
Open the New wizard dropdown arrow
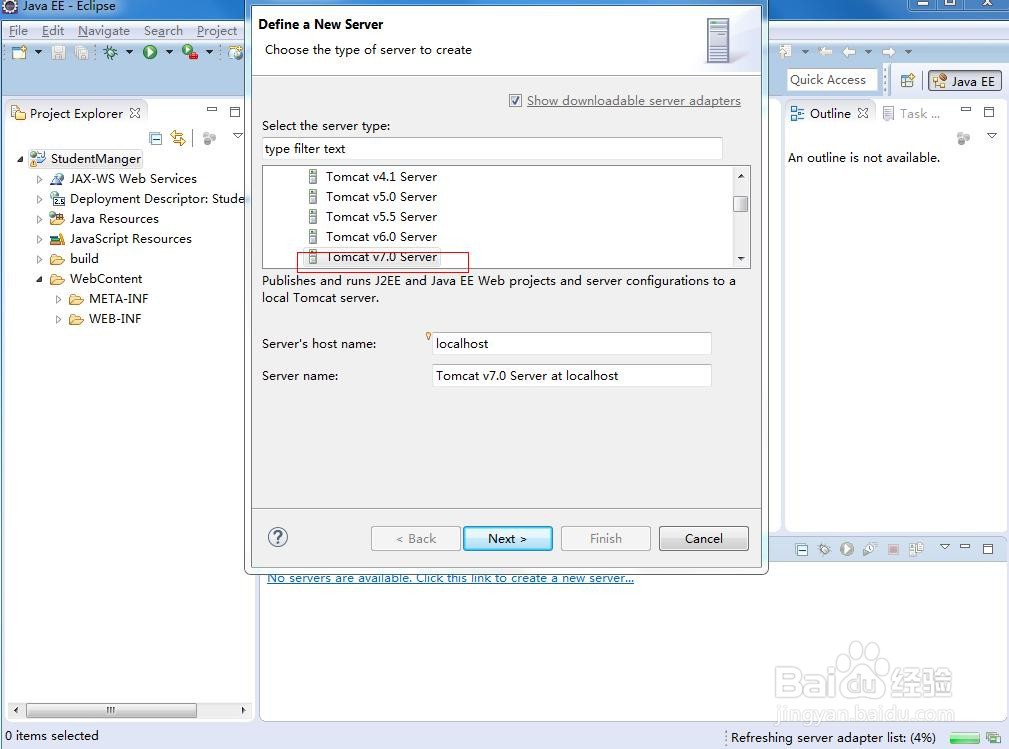coord(38,51)
